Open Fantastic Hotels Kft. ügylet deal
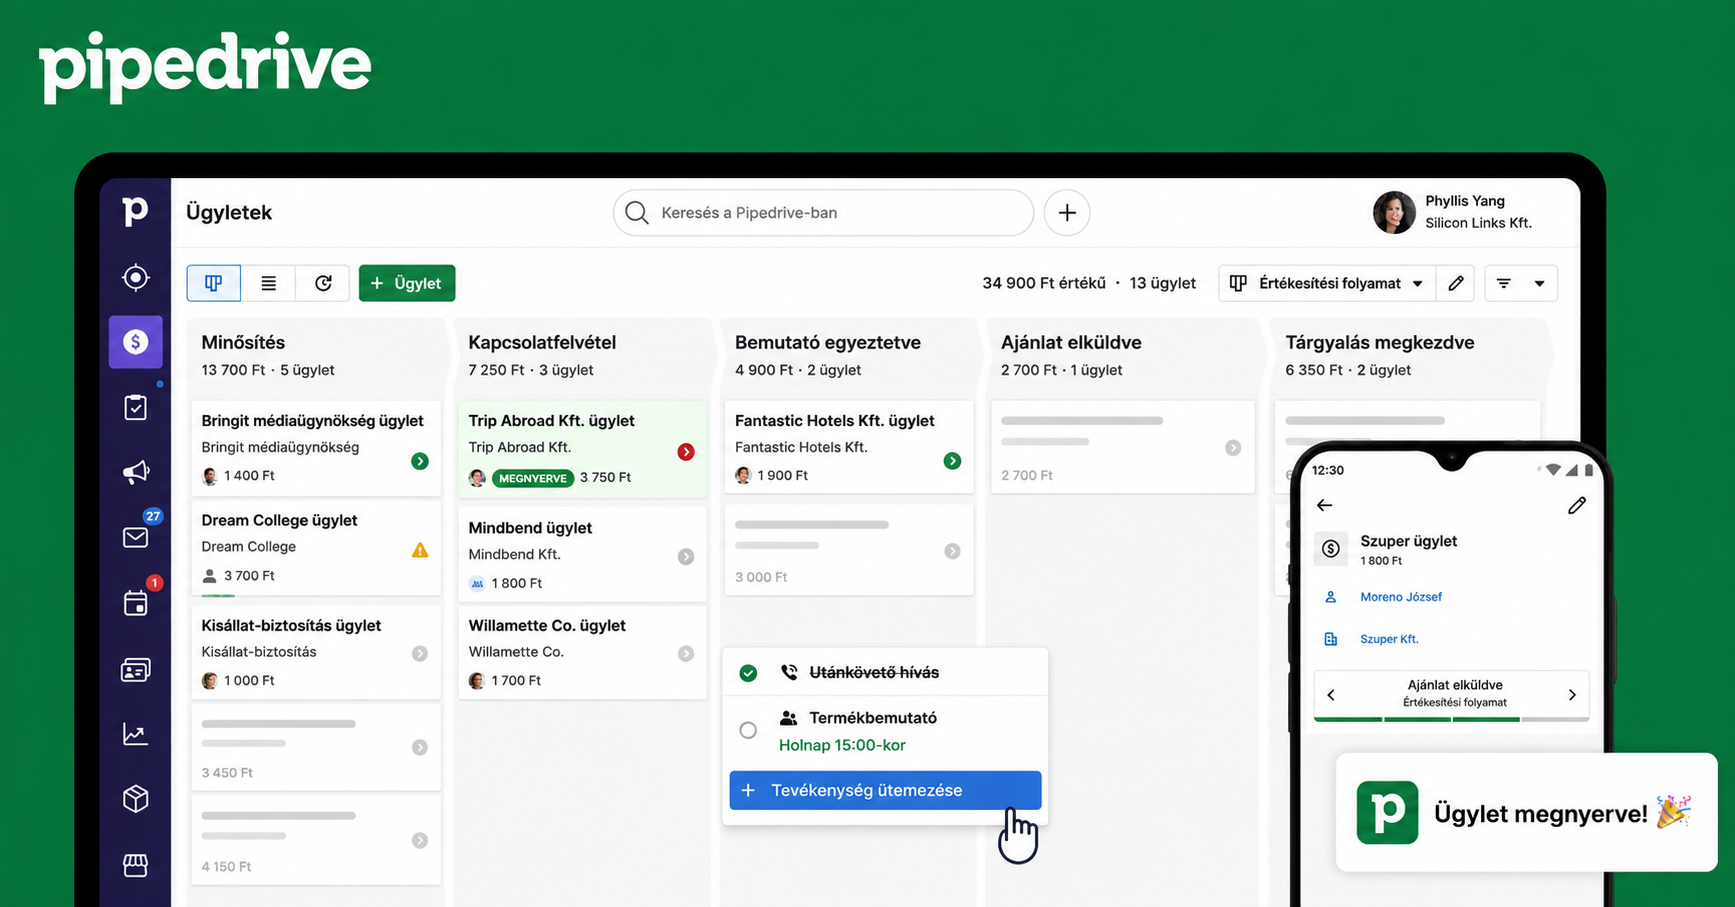The width and height of the screenshot is (1735, 907). tap(848, 447)
